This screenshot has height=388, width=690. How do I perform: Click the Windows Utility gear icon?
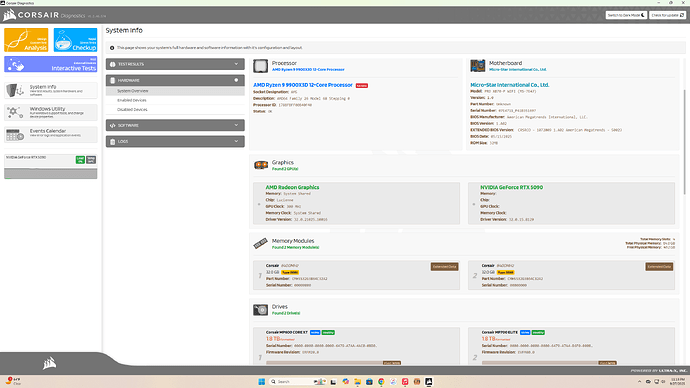(x=15, y=113)
